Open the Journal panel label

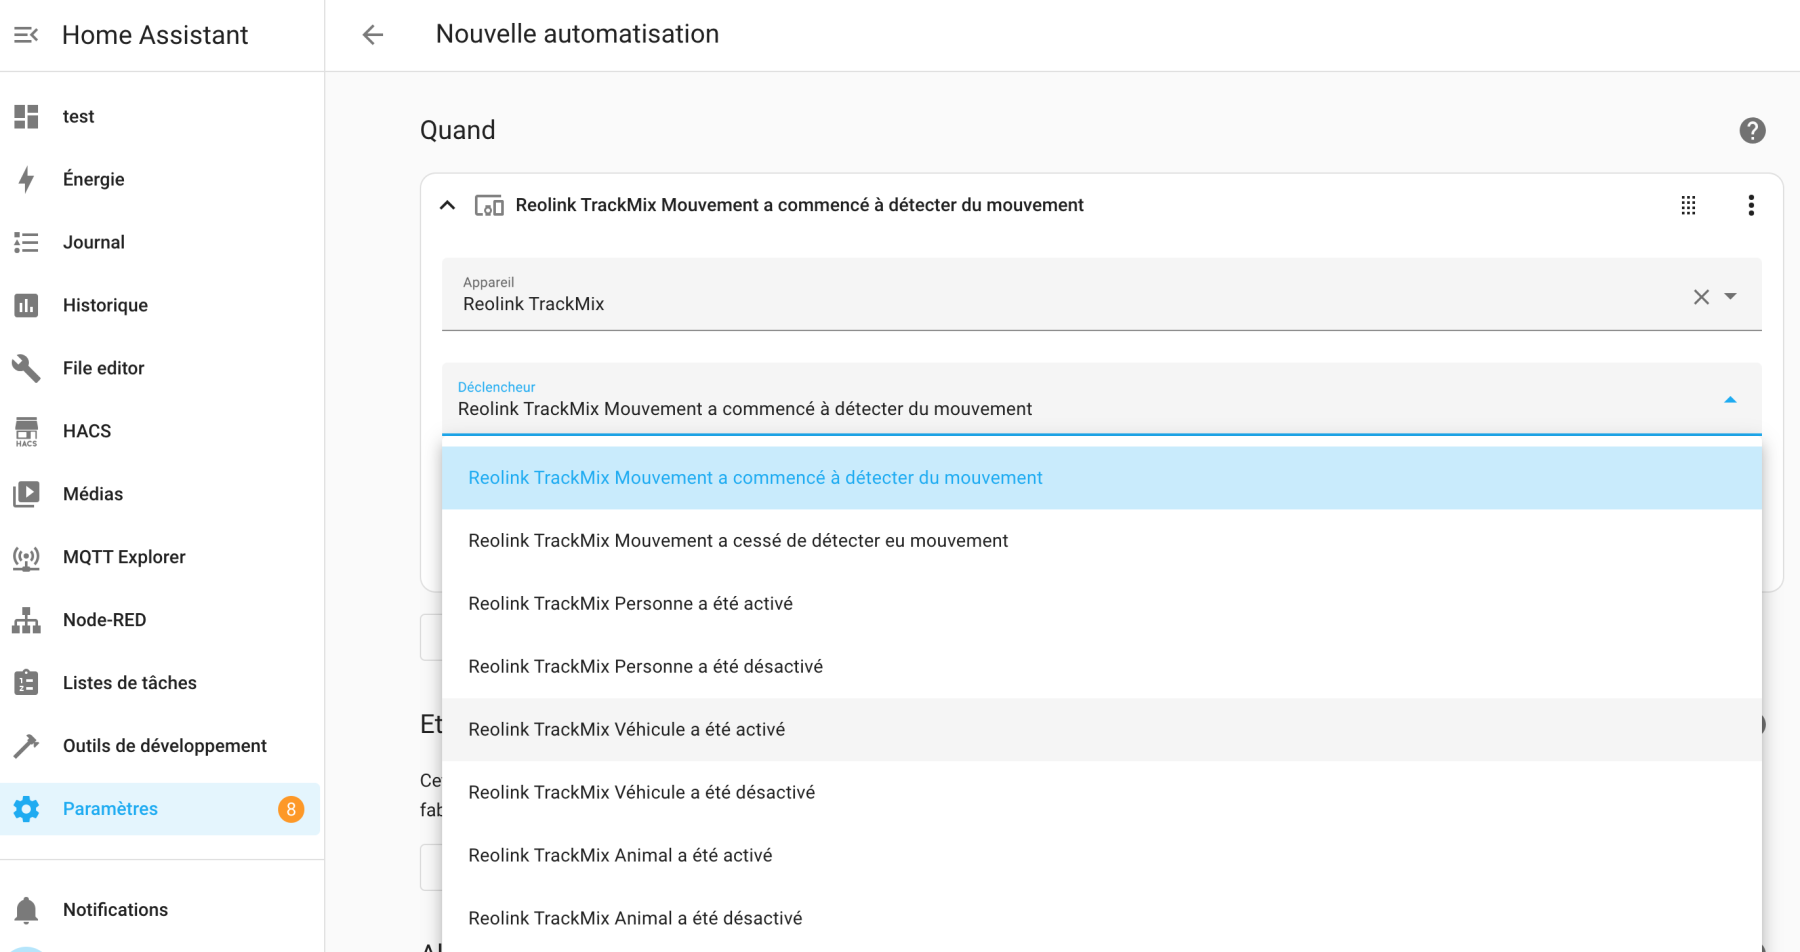pyautogui.click(x=94, y=243)
